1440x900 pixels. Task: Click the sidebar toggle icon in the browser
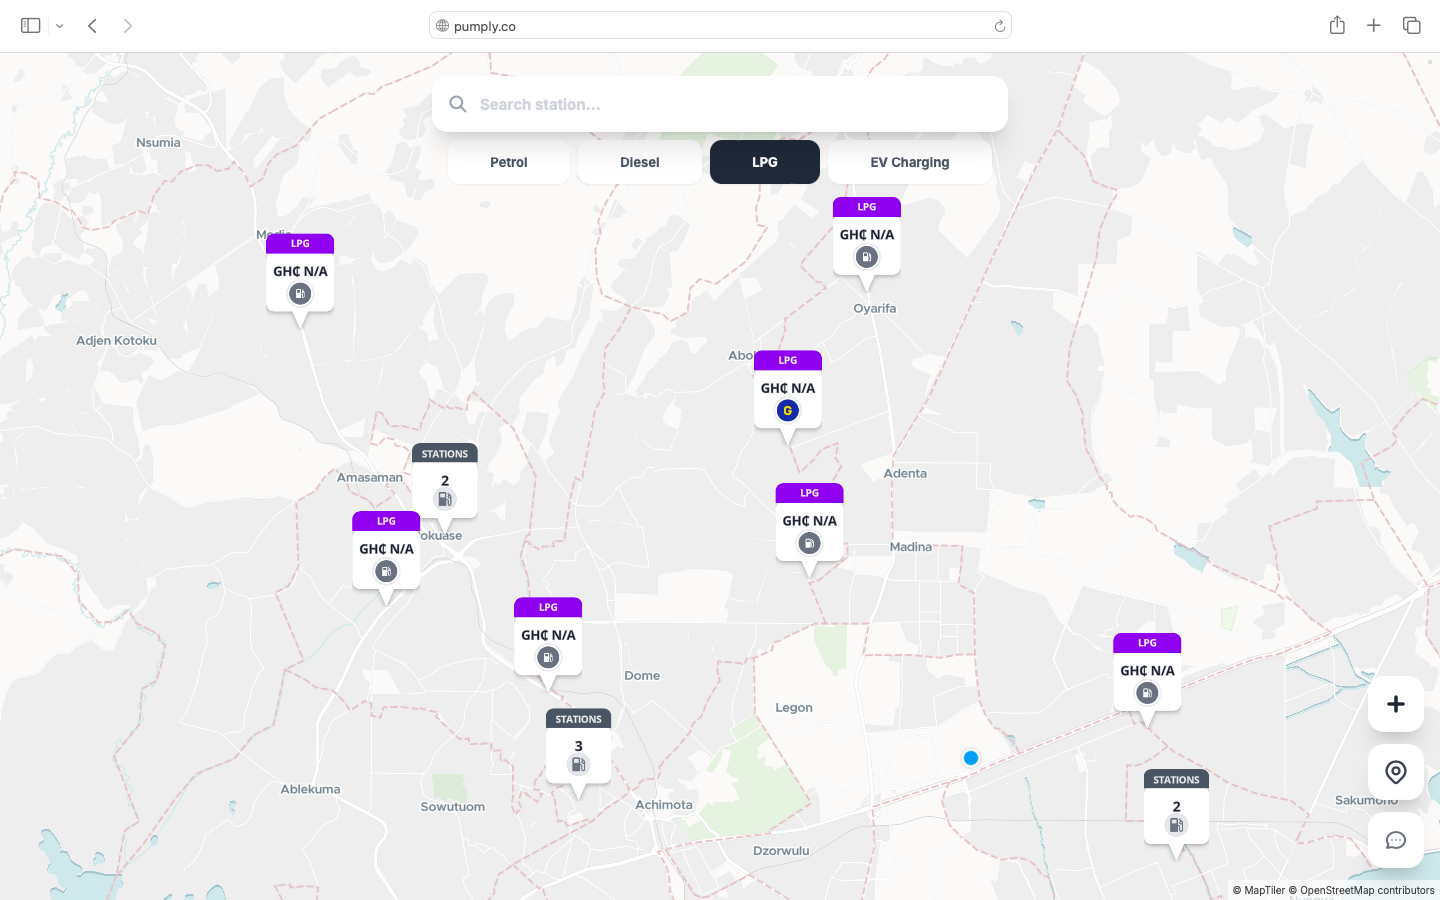click(x=30, y=25)
